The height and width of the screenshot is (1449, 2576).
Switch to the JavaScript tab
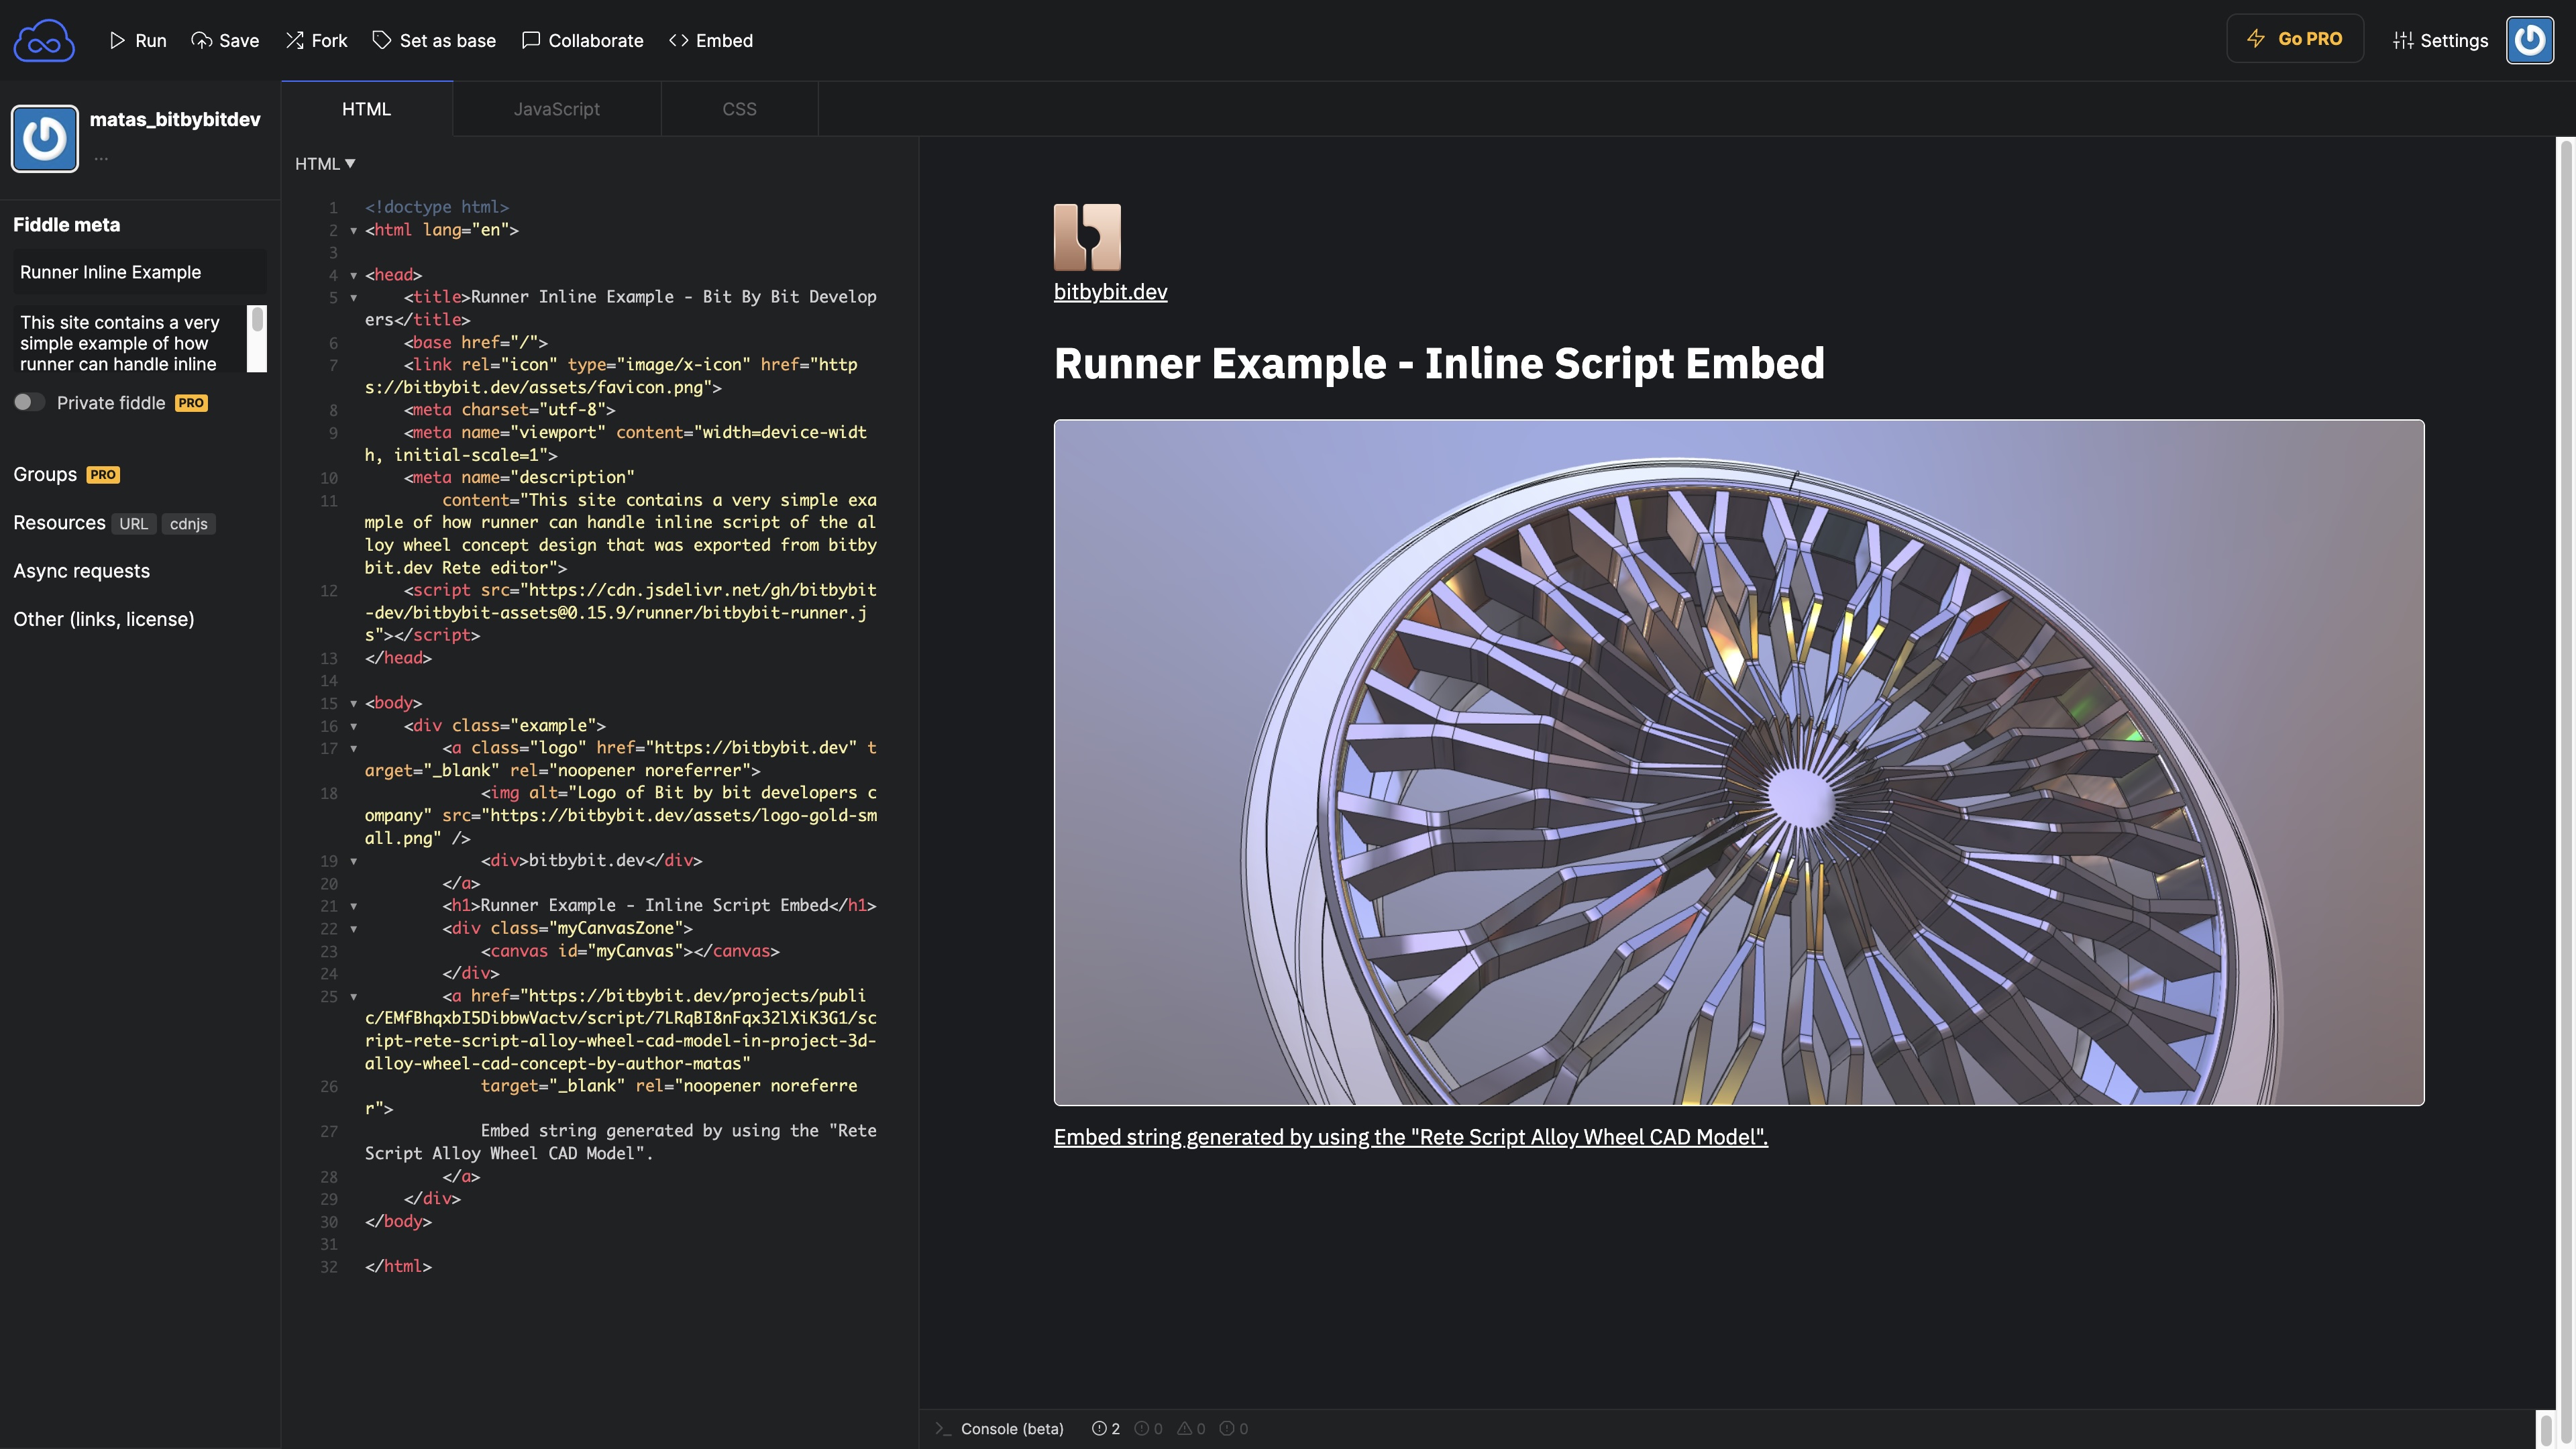tap(556, 109)
